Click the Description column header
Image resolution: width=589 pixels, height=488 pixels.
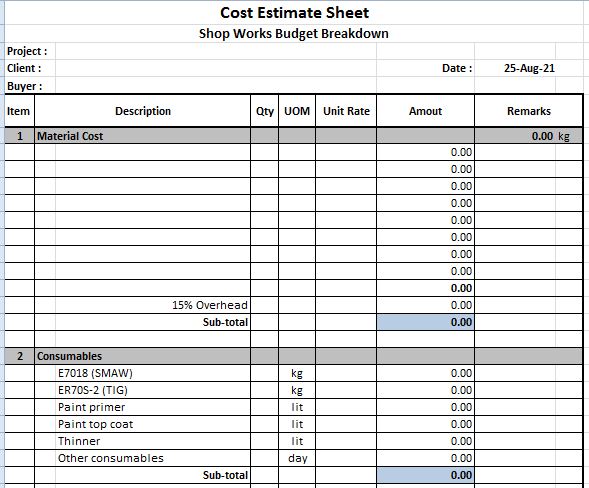tap(143, 111)
